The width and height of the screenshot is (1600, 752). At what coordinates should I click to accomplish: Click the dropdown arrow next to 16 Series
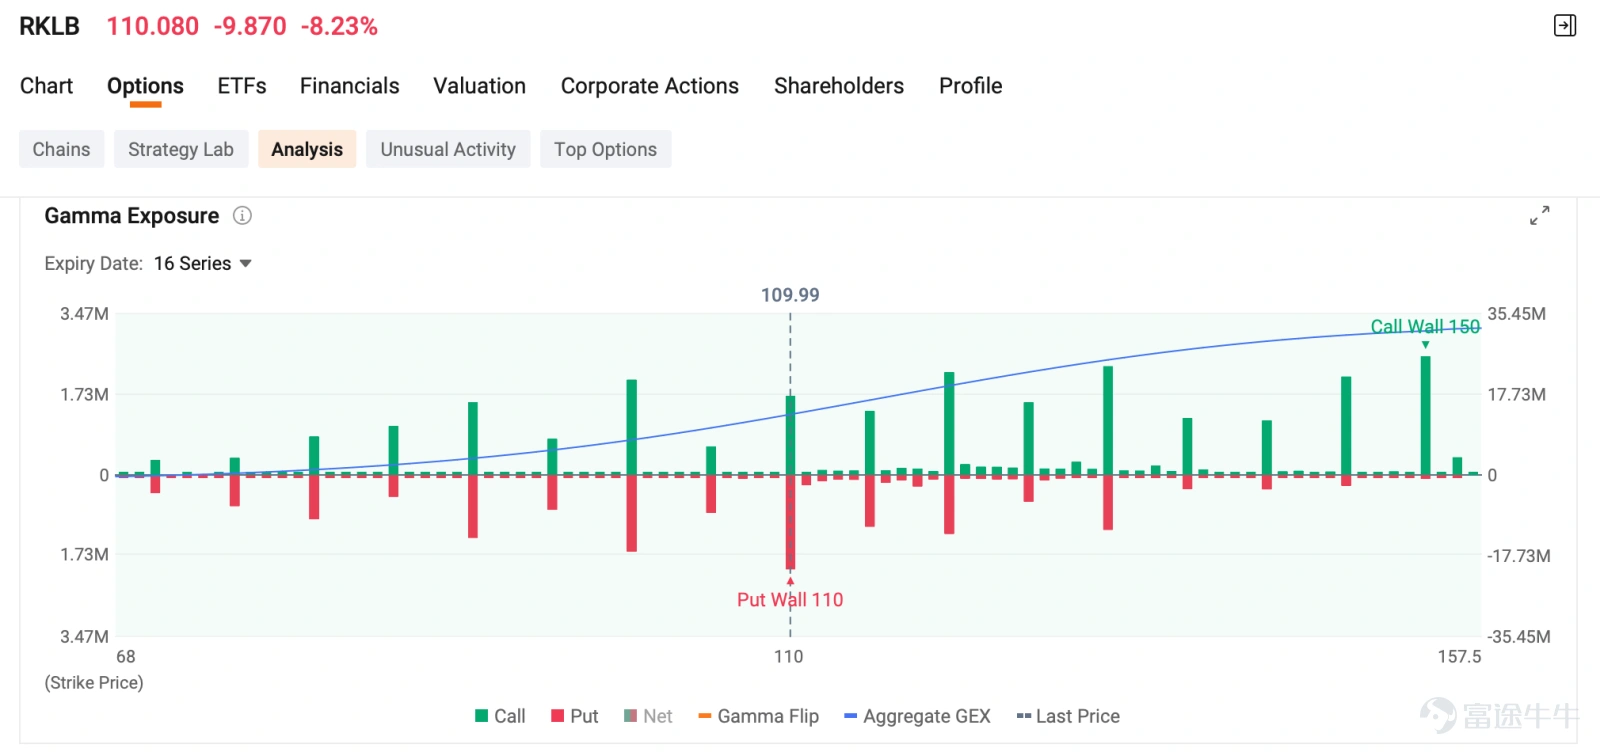(246, 264)
